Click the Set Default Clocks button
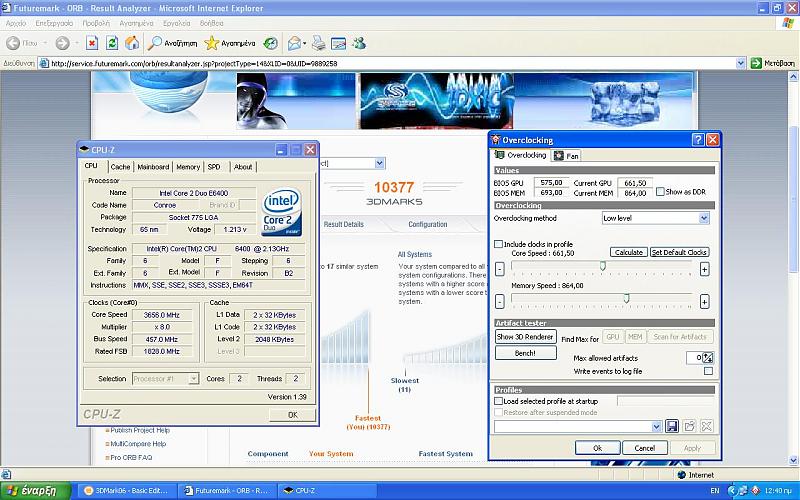The height and width of the screenshot is (500, 800). [679, 252]
